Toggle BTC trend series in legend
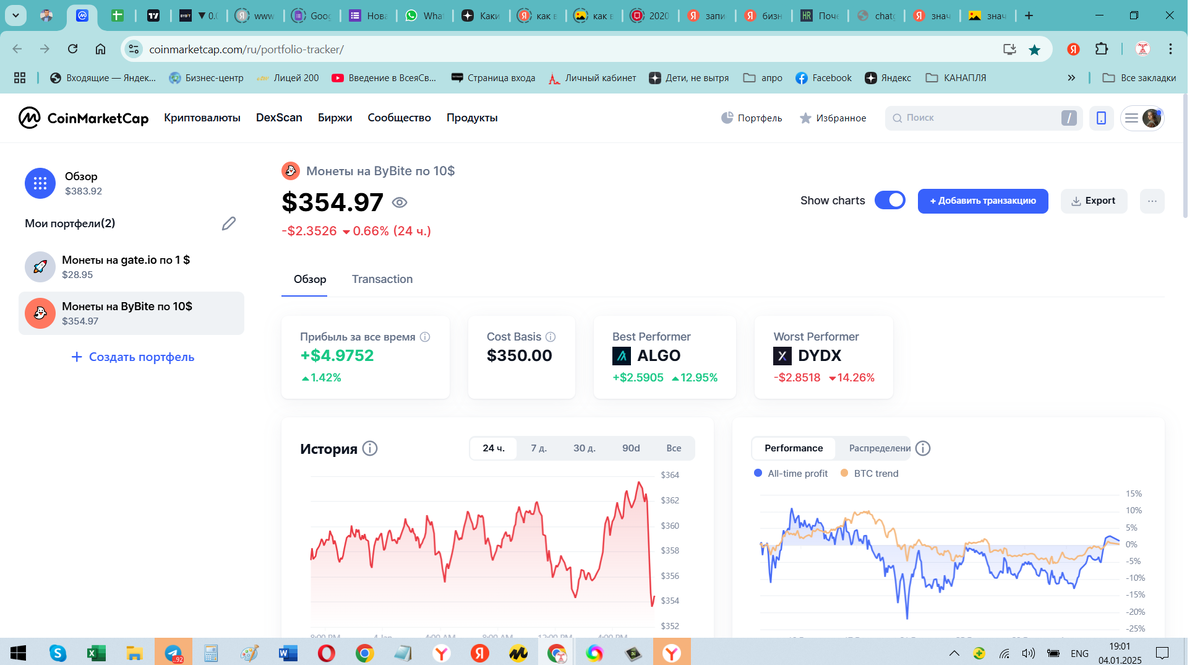The width and height of the screenshot is (1200, 665). pos(869,473)
